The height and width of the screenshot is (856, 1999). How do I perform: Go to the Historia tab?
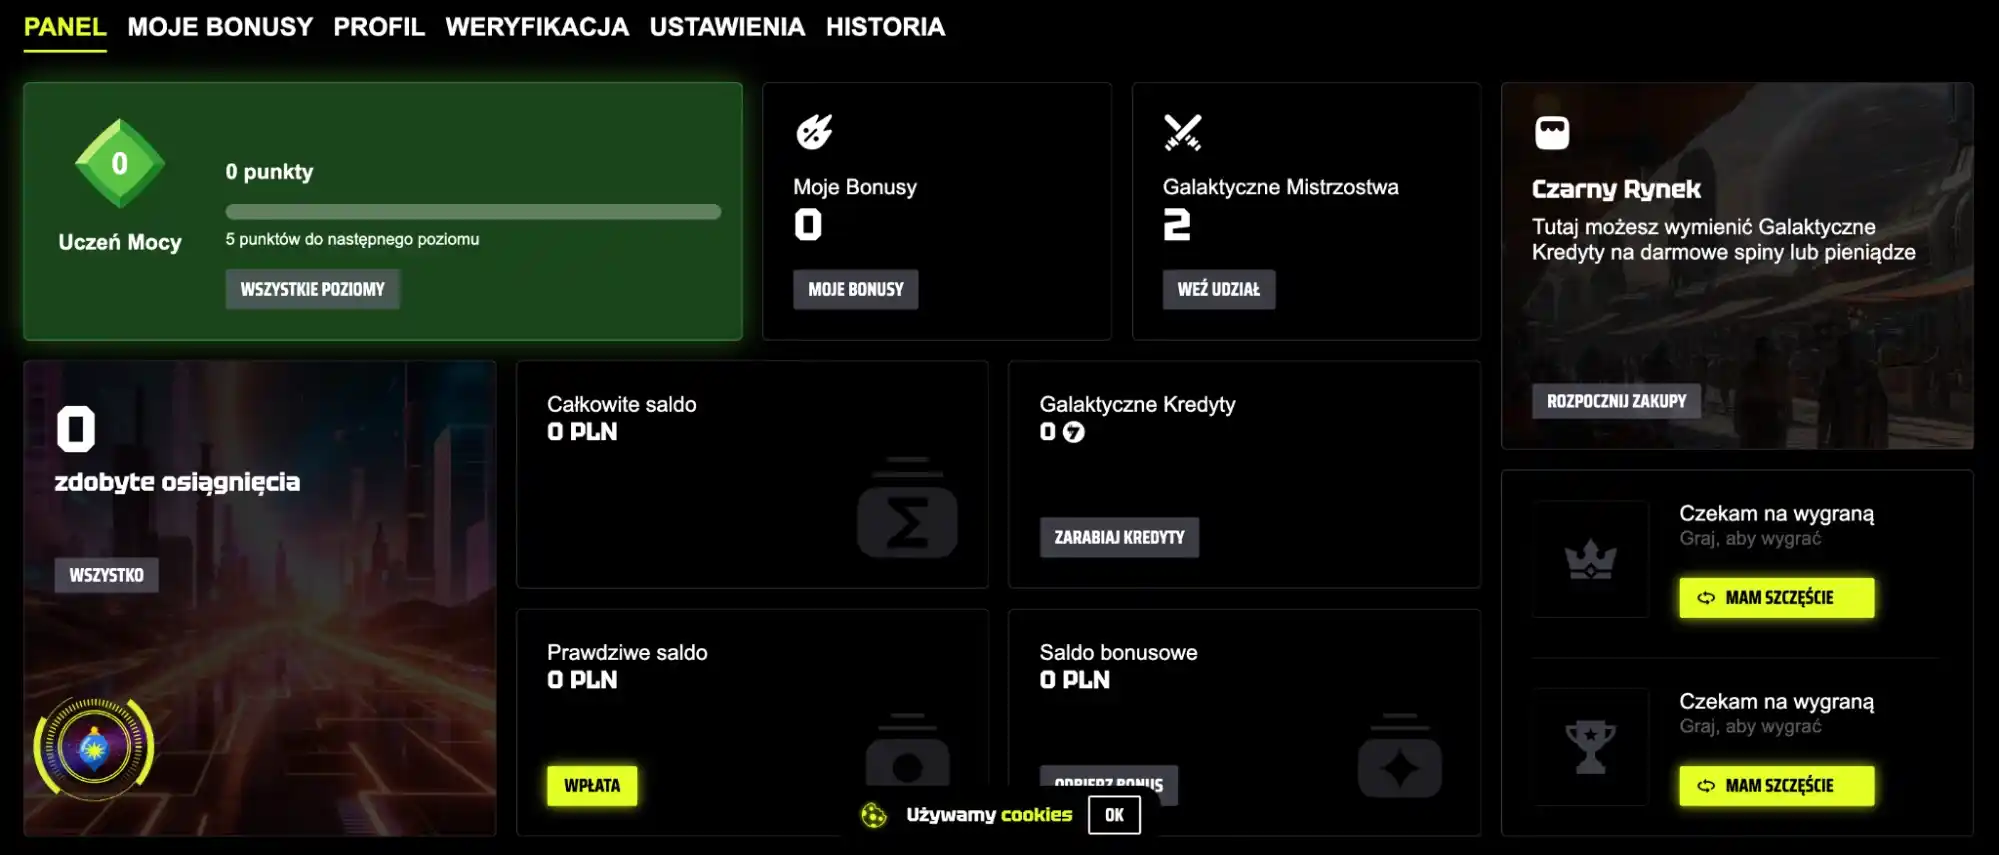(x=885, y=27)
